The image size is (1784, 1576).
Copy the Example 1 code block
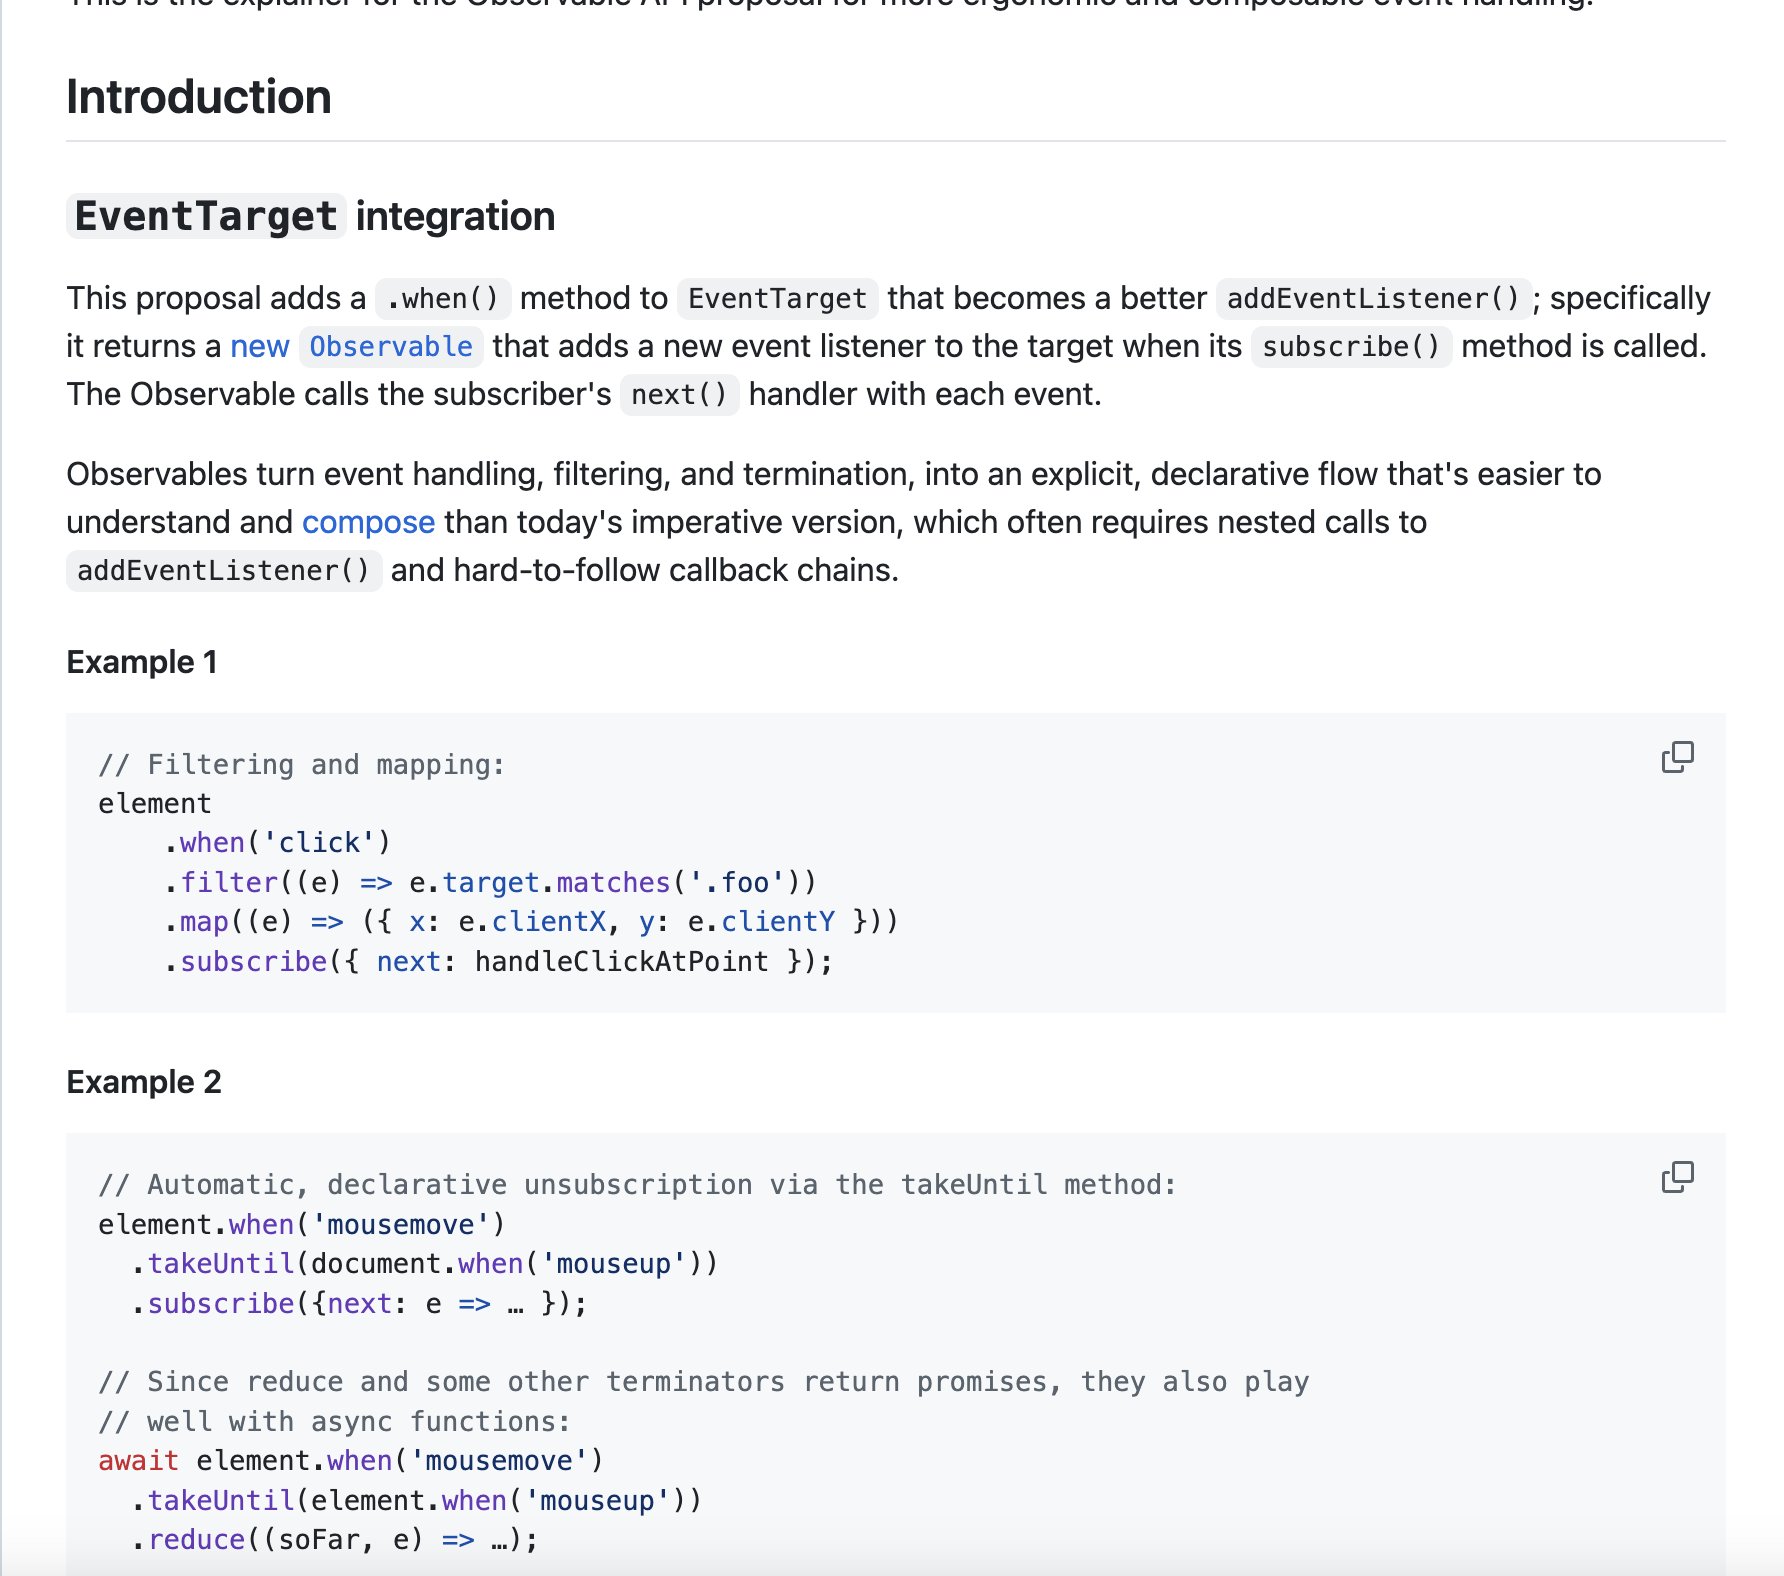[1677, 758]
